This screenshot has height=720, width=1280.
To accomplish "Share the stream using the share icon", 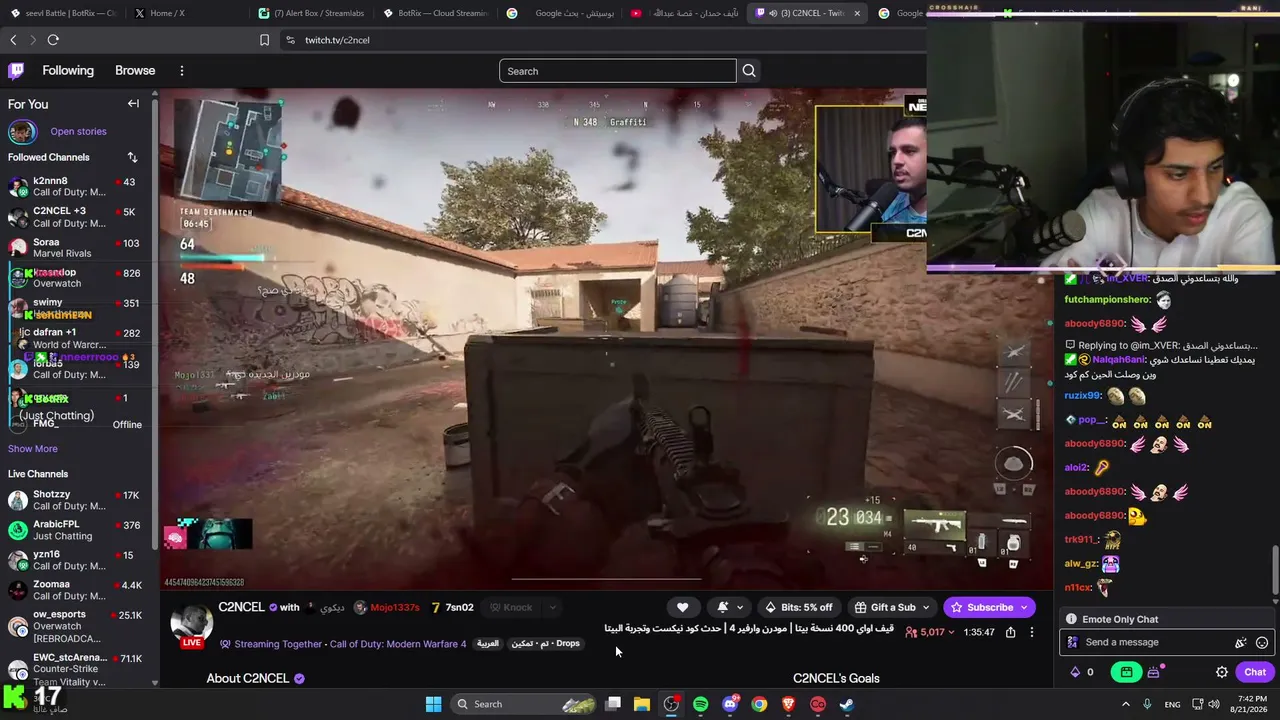I will (x=1010, y=632).
